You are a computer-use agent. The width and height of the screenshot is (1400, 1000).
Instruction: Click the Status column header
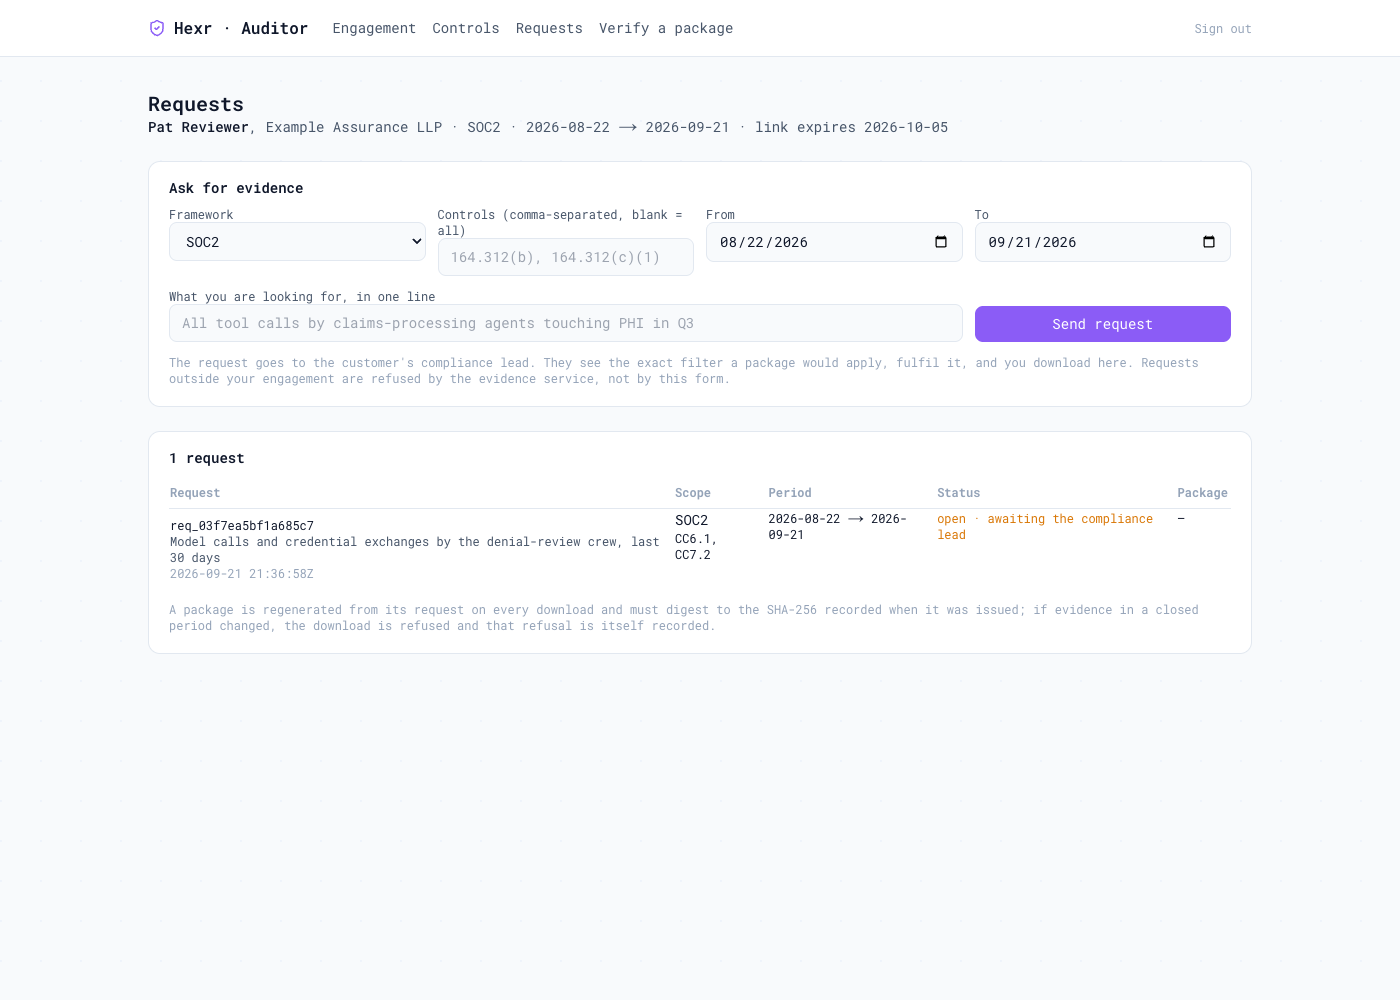pyautogui.click(x=959, y=493)
